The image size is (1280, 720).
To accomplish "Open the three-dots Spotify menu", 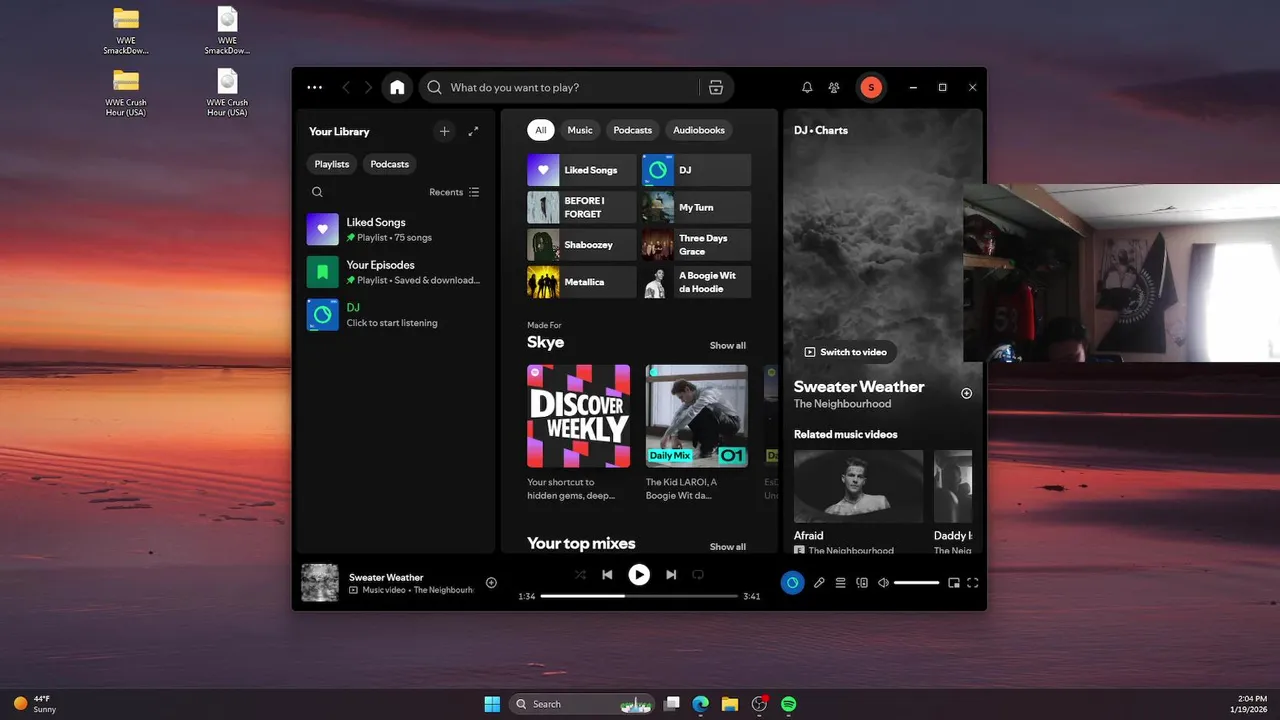I will (x=315, y=87).
